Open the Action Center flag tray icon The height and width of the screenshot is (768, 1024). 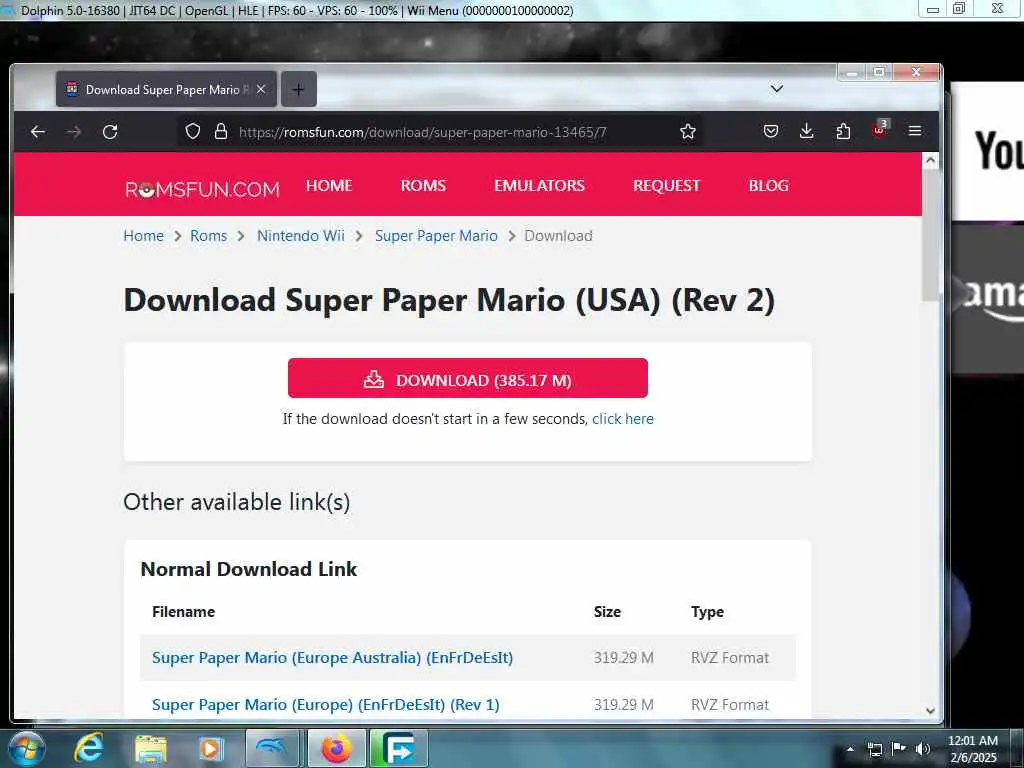[899, 749]
